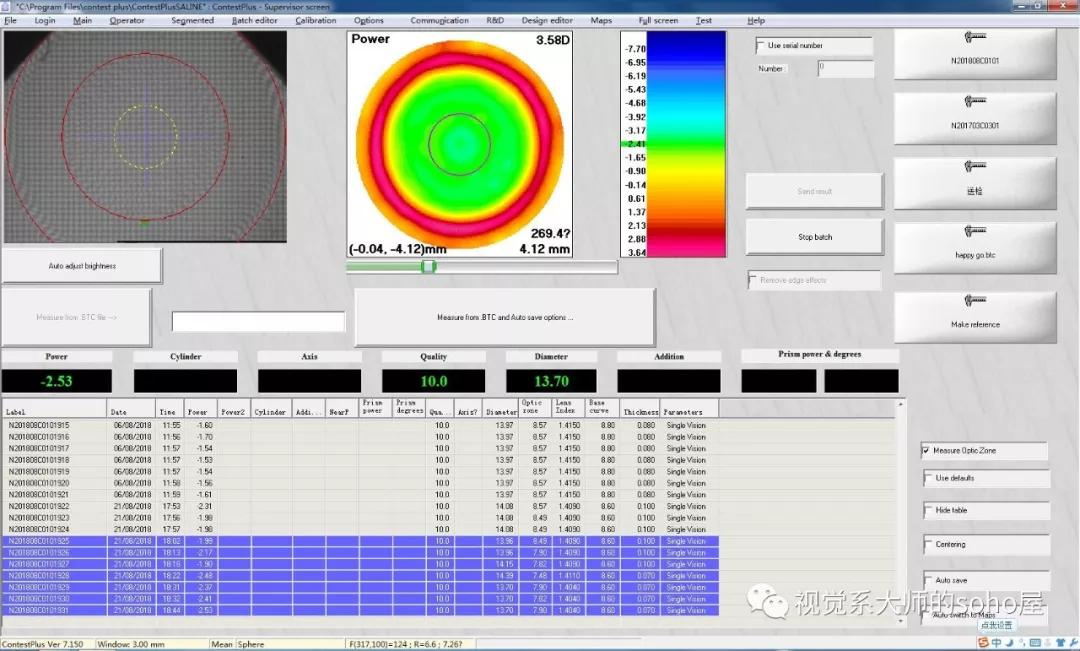The width and height of the screenshot is (1080, 651).
Task: Click the Make reference key button
Action: click(x=975, y=316)
